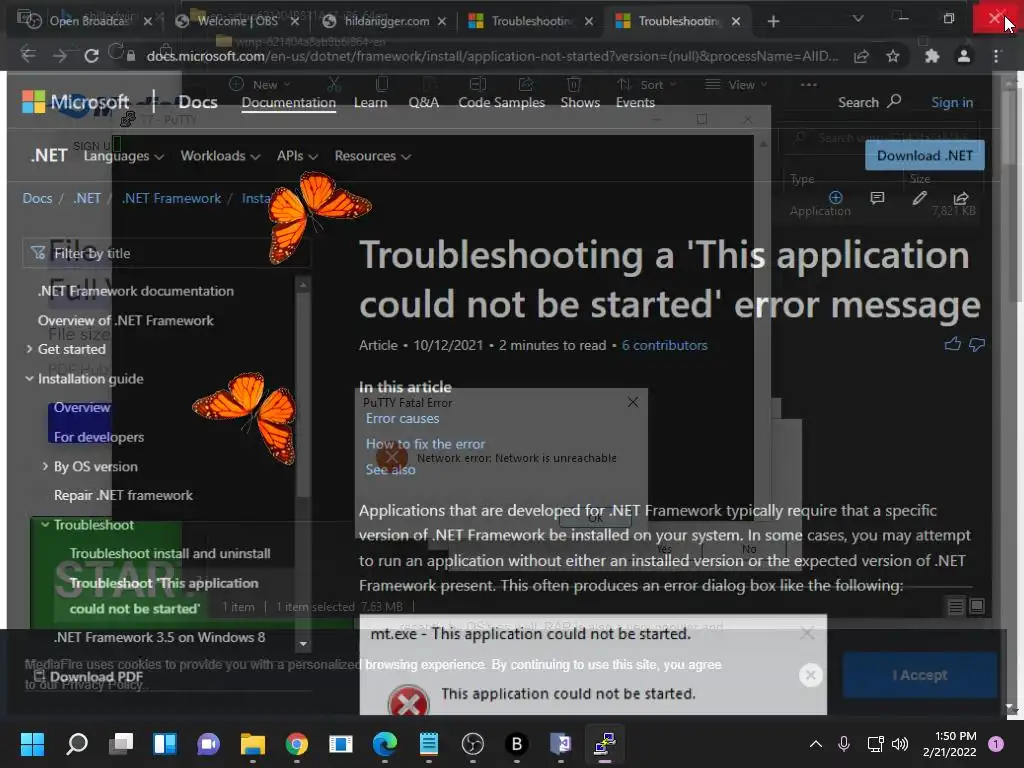Expand the By OS version node
Image resolution: width=1024 pixels, height=768 pixels.
coord(44,466)
